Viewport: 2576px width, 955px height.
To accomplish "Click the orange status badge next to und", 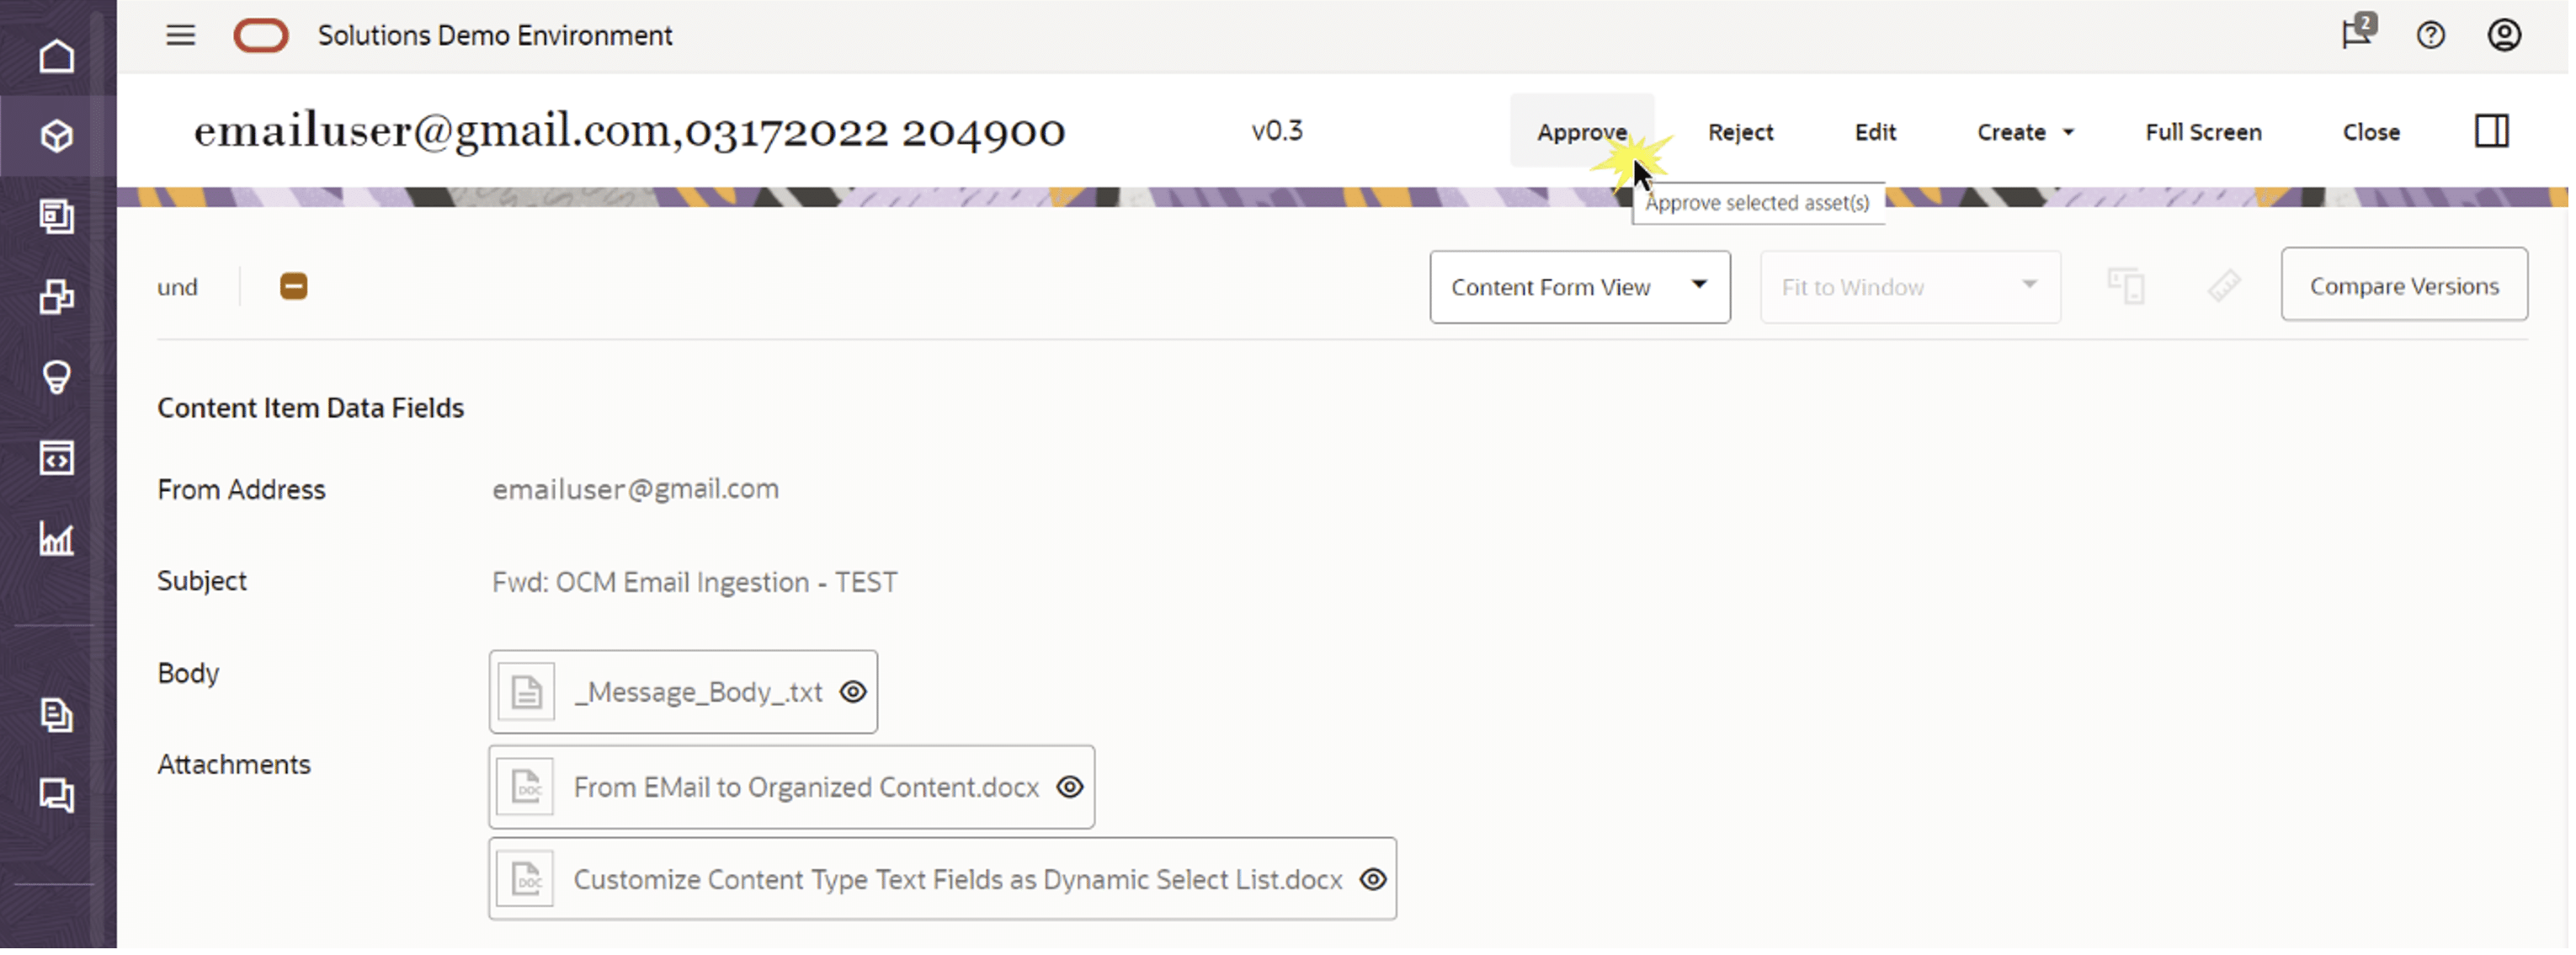I will click(293, 287).
